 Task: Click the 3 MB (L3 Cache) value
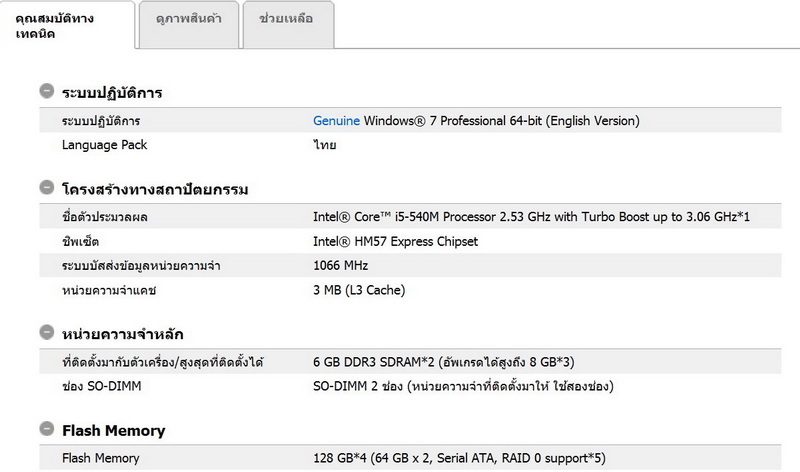pyautogui.click(x=359, y=290)
